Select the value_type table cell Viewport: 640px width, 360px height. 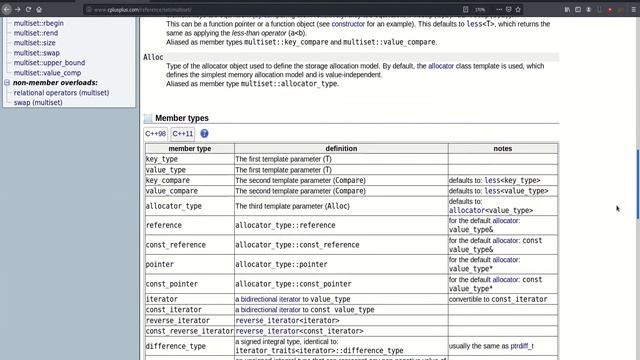coord(190,170)
